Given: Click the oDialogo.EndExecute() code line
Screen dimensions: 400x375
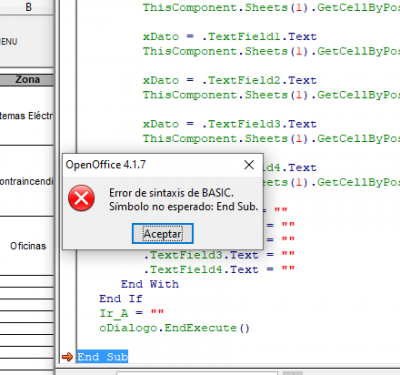Looking at the screenshot, I should pos(174,328).
